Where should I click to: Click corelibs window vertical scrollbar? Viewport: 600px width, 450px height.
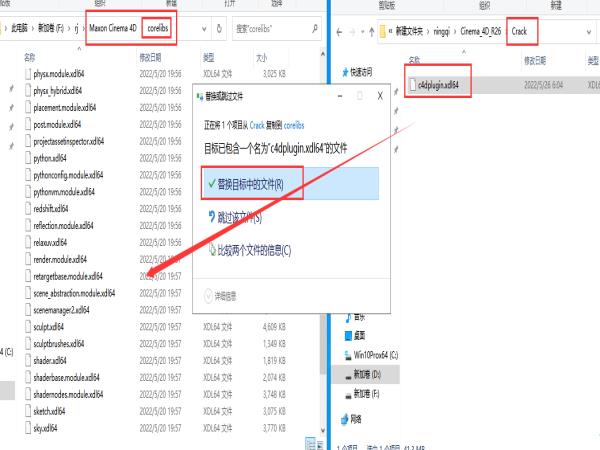(x=323, y=344)
